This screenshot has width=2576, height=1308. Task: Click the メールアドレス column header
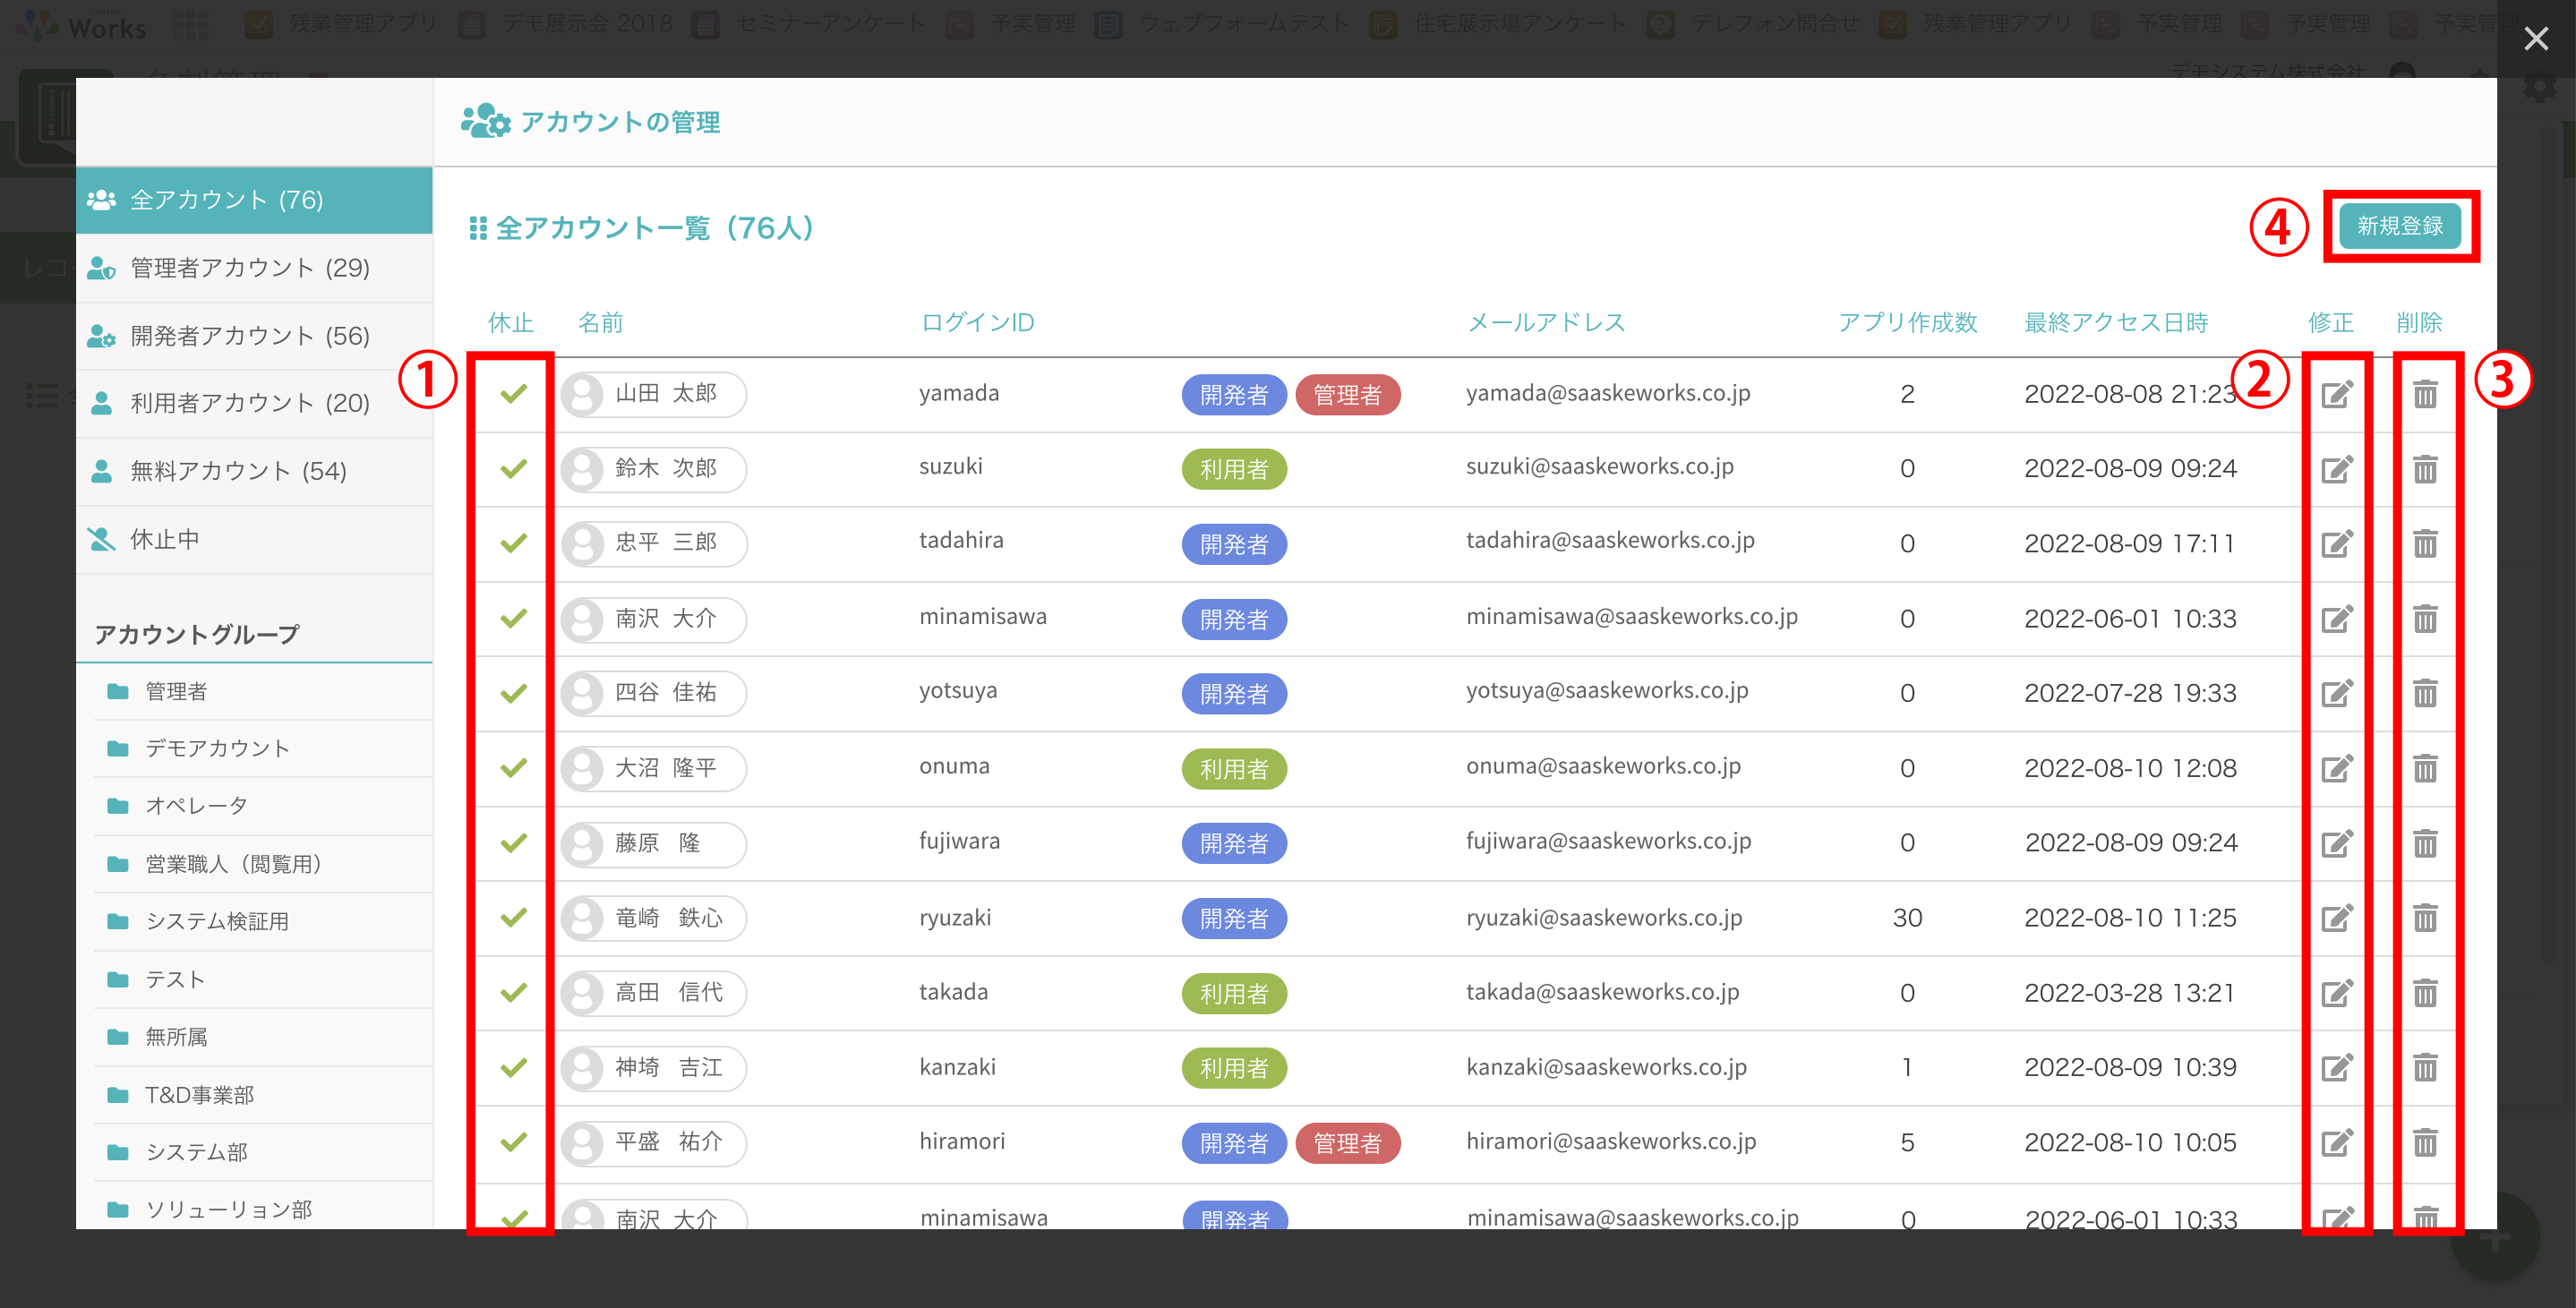click(1546, 323)
